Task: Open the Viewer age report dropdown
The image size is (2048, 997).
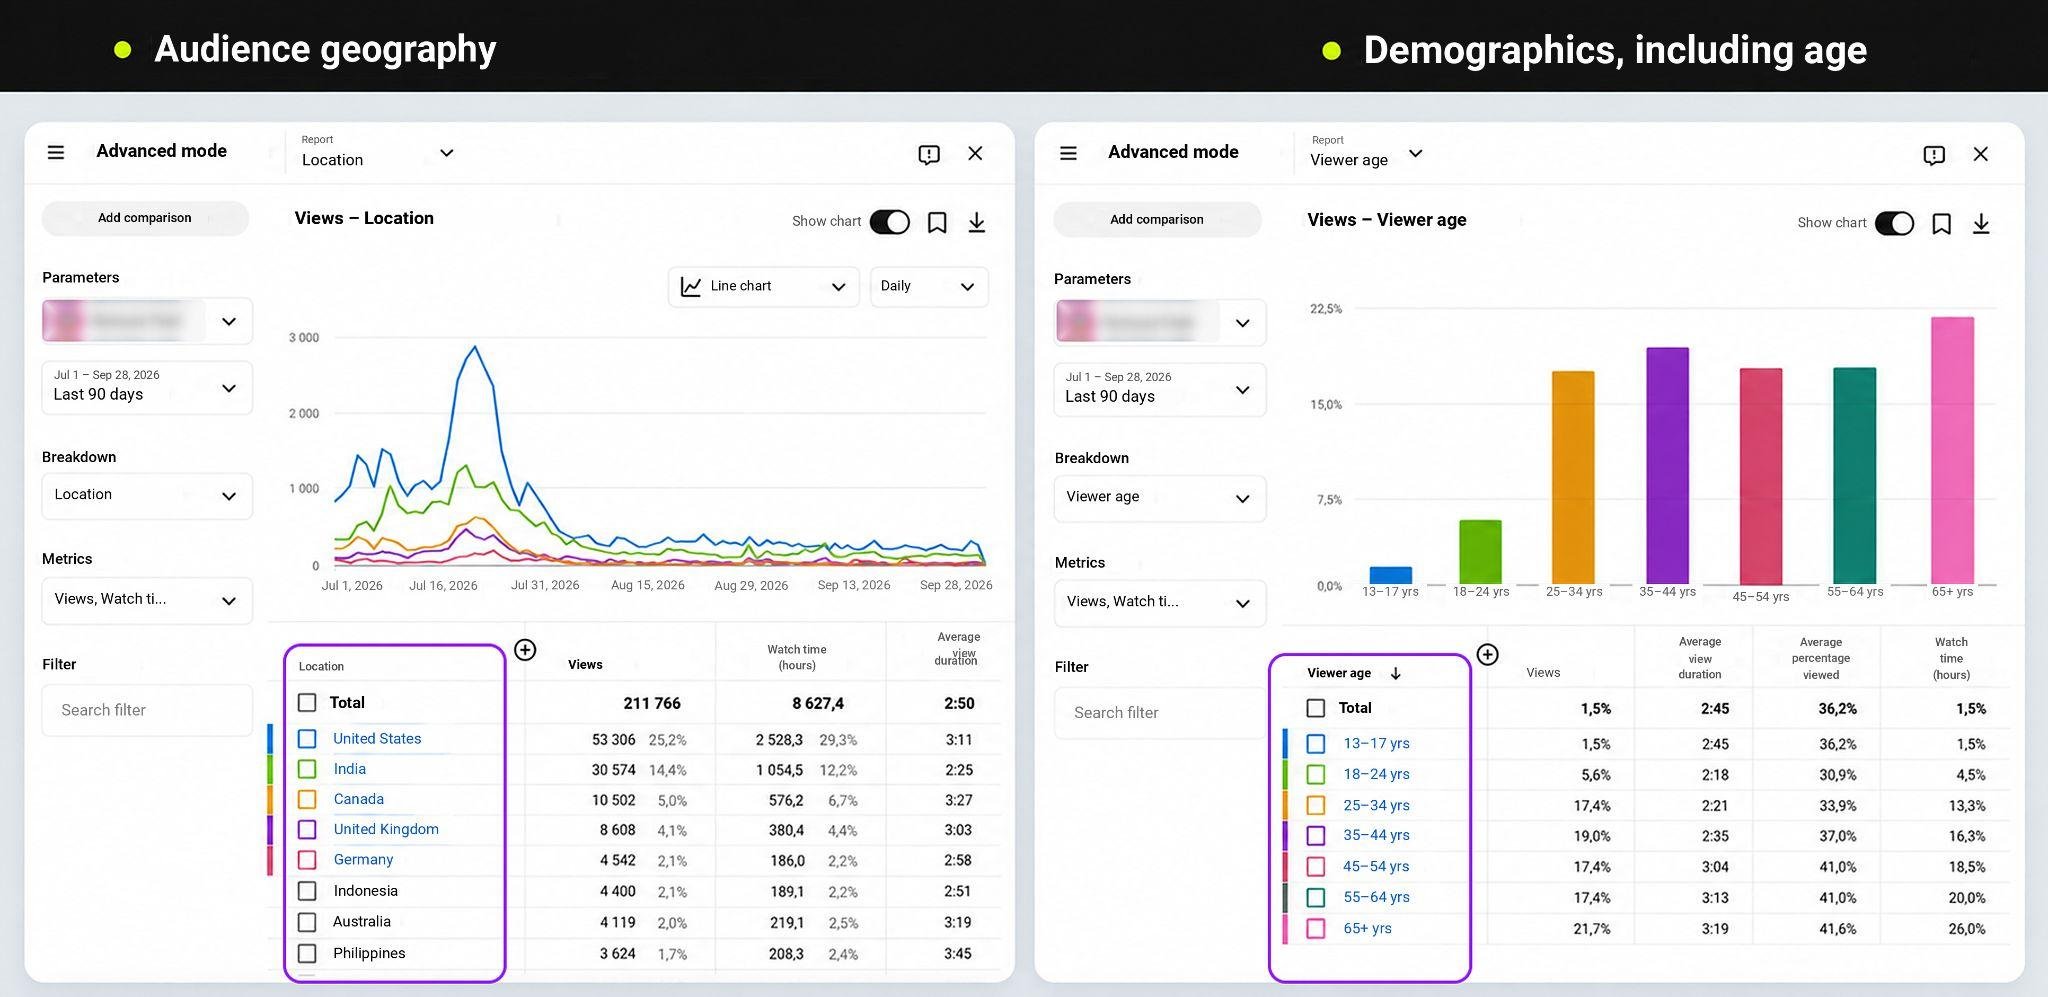Action: tap(1366, 153)
